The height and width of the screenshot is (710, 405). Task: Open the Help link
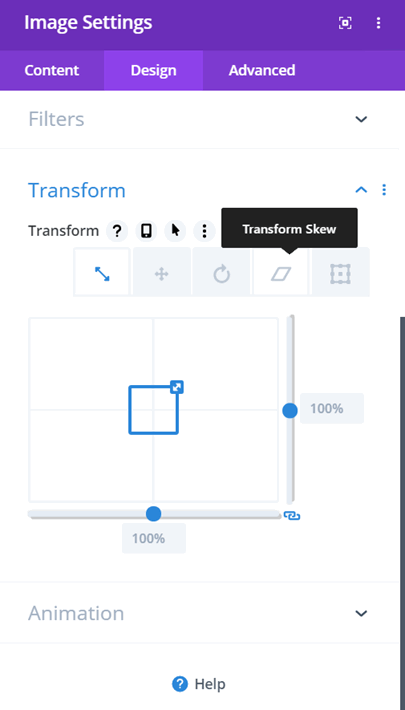pyautogui.click(x=199, y=684)
